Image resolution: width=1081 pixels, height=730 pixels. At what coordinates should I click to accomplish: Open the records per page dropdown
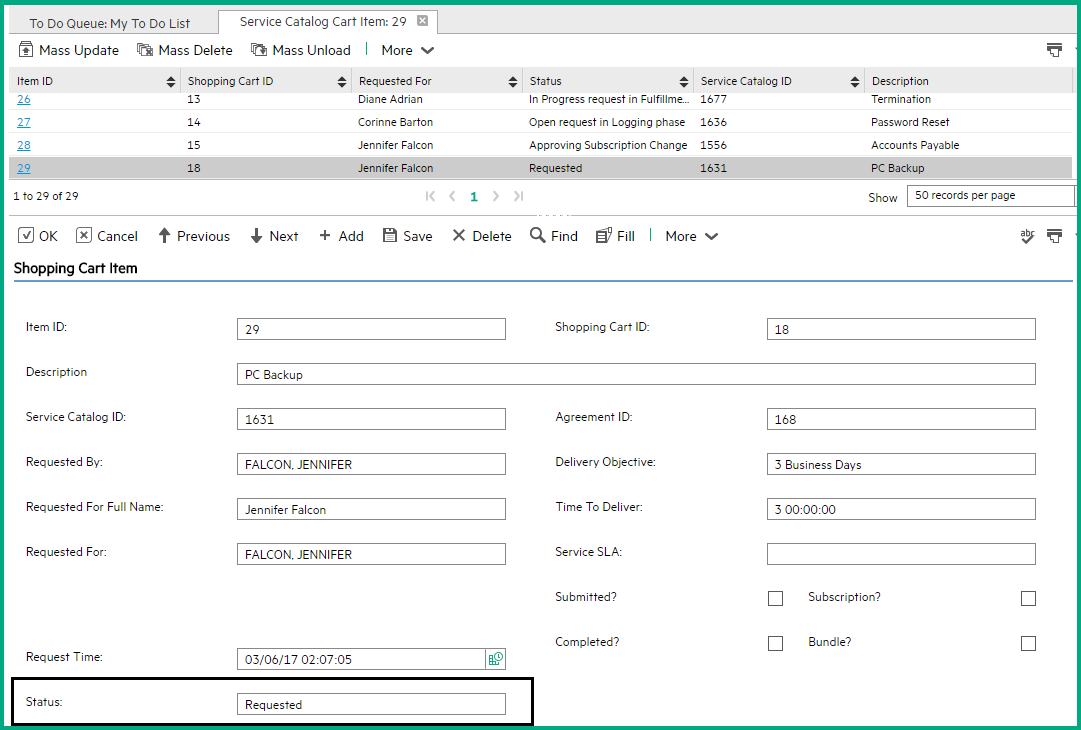(x=990, y=196)
